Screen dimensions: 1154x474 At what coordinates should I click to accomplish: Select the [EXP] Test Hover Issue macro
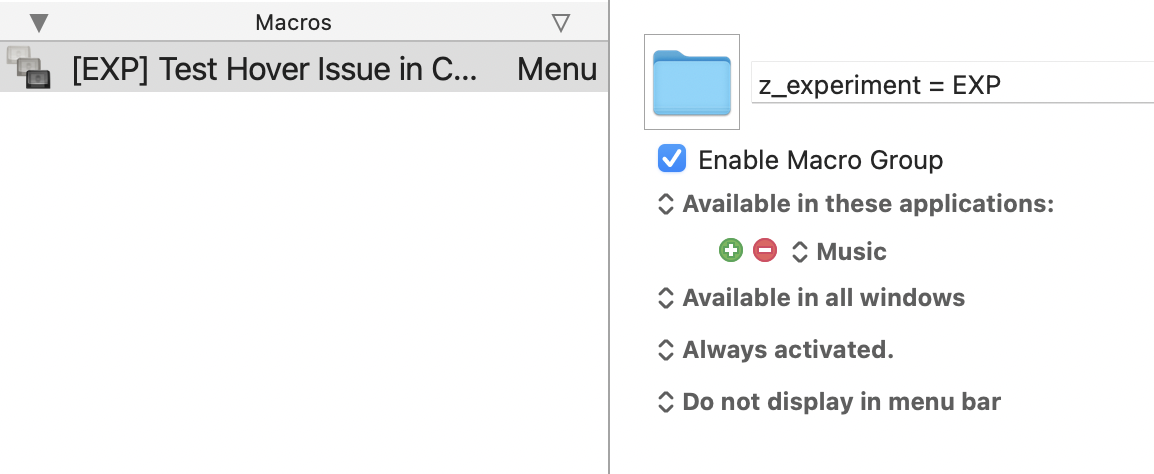[275, 70]
